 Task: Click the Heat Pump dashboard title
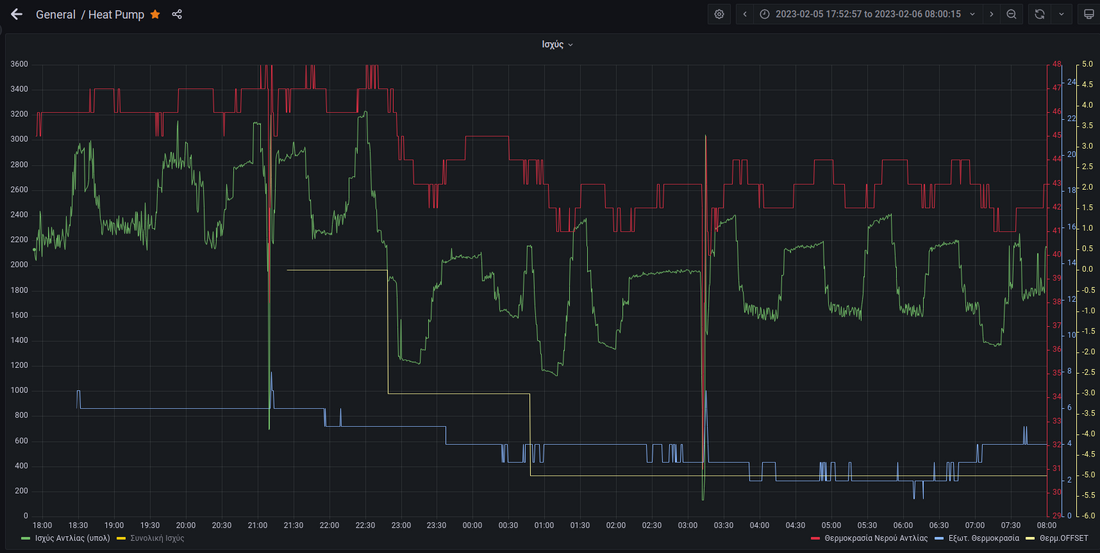(x=116, y=15)
